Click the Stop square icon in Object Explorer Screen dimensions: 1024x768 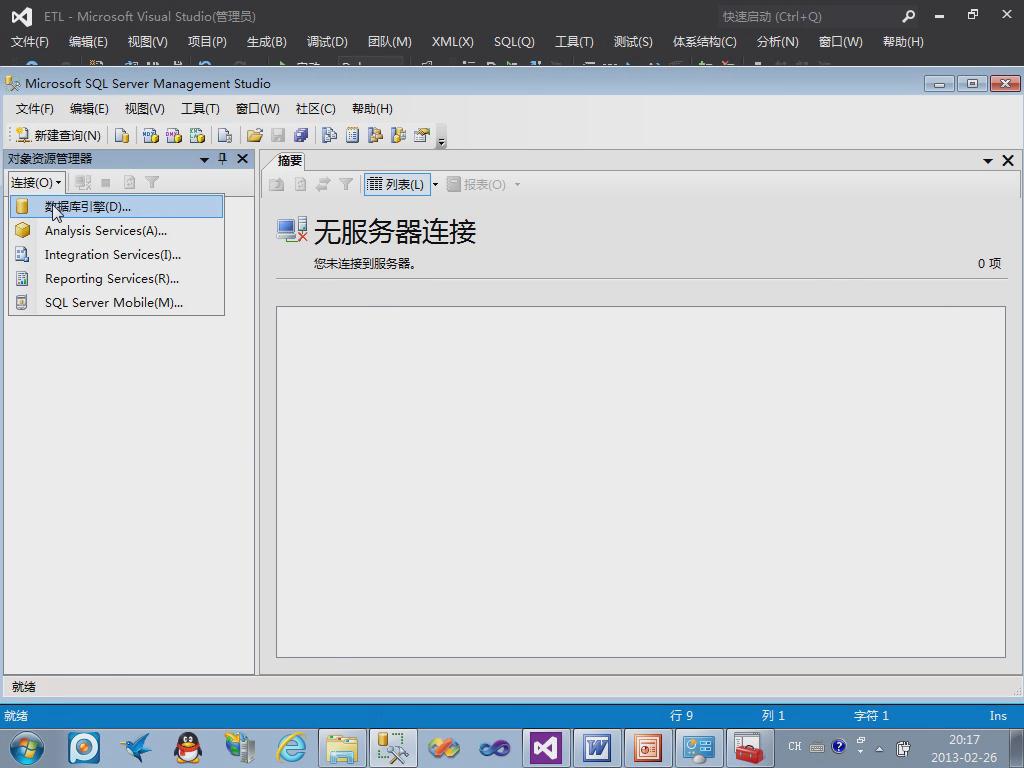coord(106,182)
